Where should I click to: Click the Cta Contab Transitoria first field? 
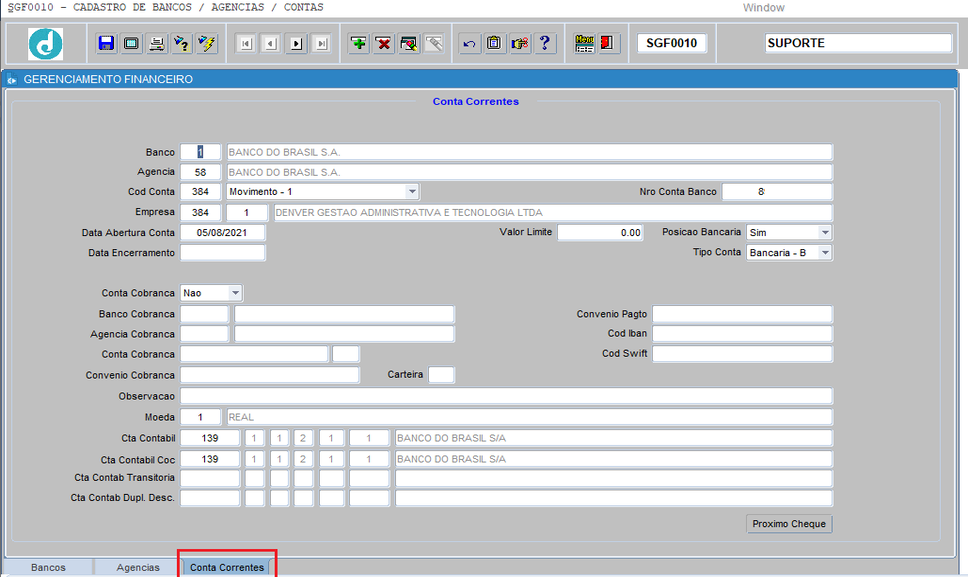click(210, 478)
